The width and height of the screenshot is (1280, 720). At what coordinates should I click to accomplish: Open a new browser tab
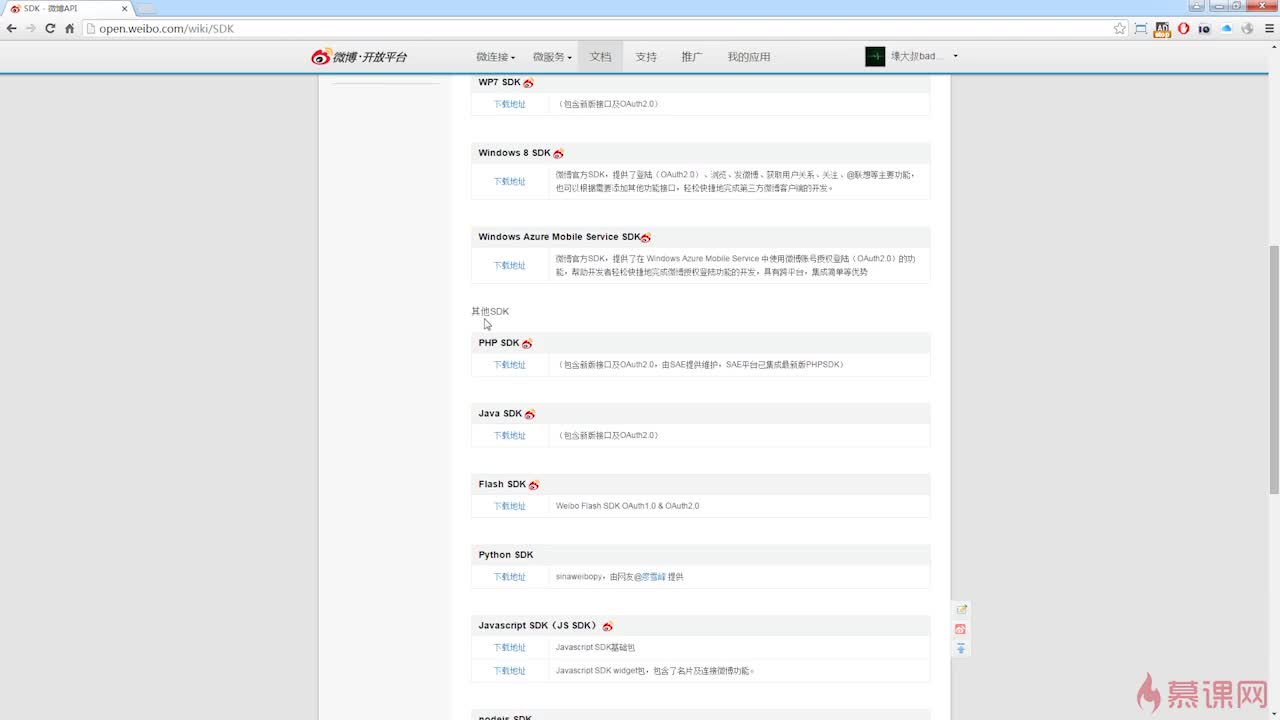(146, 9)
